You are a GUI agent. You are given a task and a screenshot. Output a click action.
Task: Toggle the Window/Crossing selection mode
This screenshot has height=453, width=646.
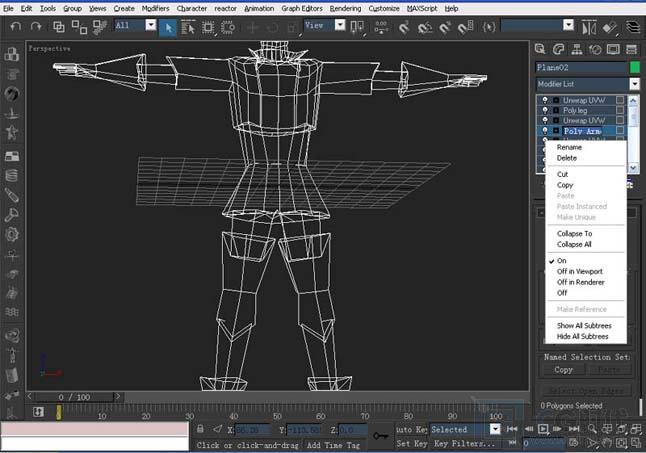228,28
